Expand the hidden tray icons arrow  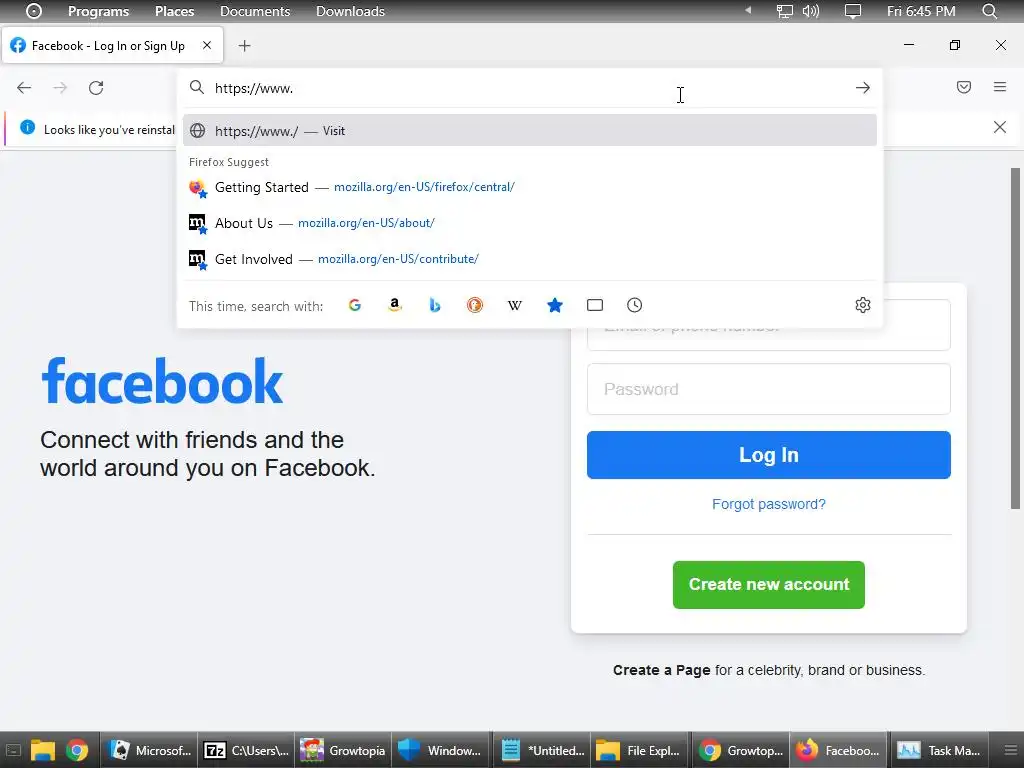pyautogui.click(x=748, y=10)
